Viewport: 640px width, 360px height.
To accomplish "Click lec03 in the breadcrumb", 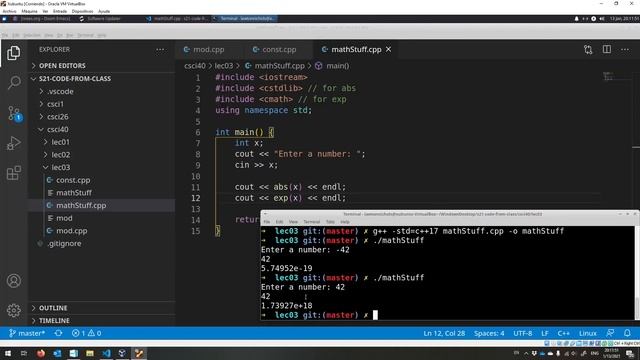I will click(224, 66).
